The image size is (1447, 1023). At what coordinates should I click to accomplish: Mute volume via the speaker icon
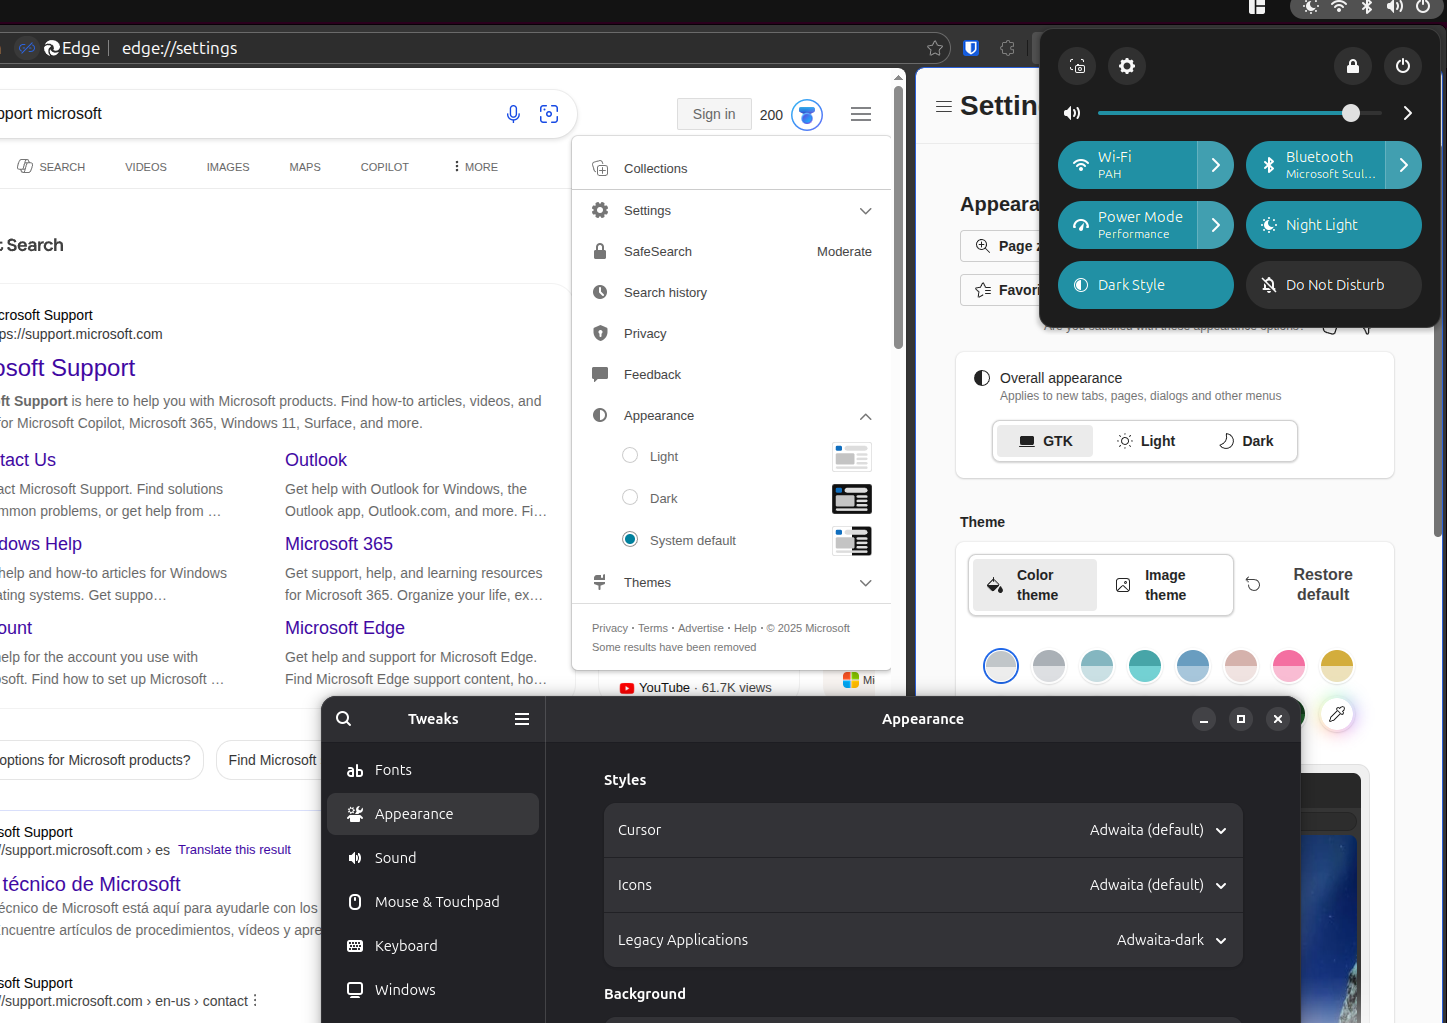click(x=1072, y=113)
